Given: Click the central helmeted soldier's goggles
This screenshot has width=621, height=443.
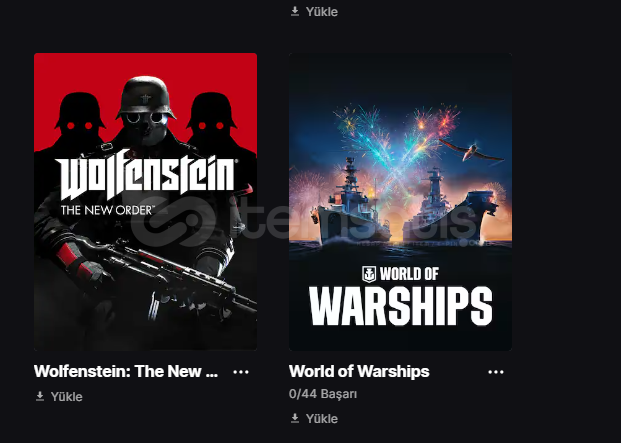Looking at the screenshot, I should [145, 118].
